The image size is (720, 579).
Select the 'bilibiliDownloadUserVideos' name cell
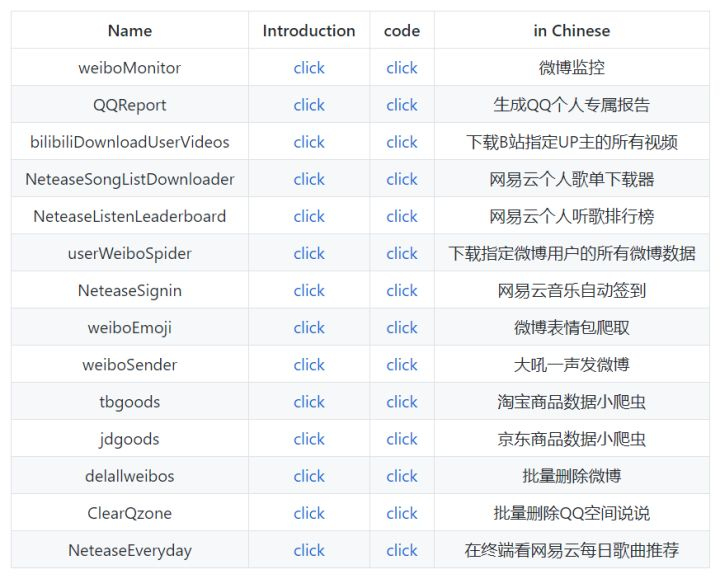130,142
